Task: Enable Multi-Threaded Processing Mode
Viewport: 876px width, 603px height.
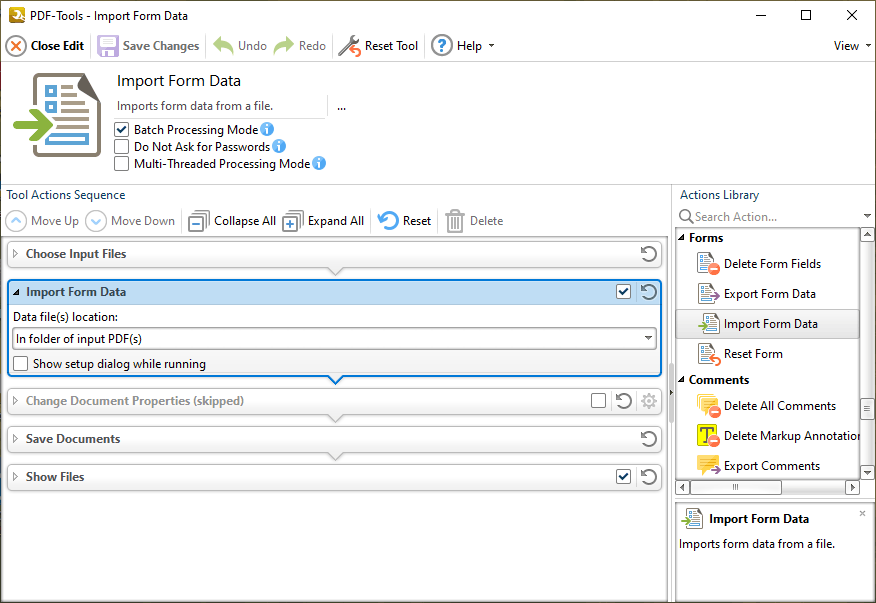Action: [x=121, y=164]
